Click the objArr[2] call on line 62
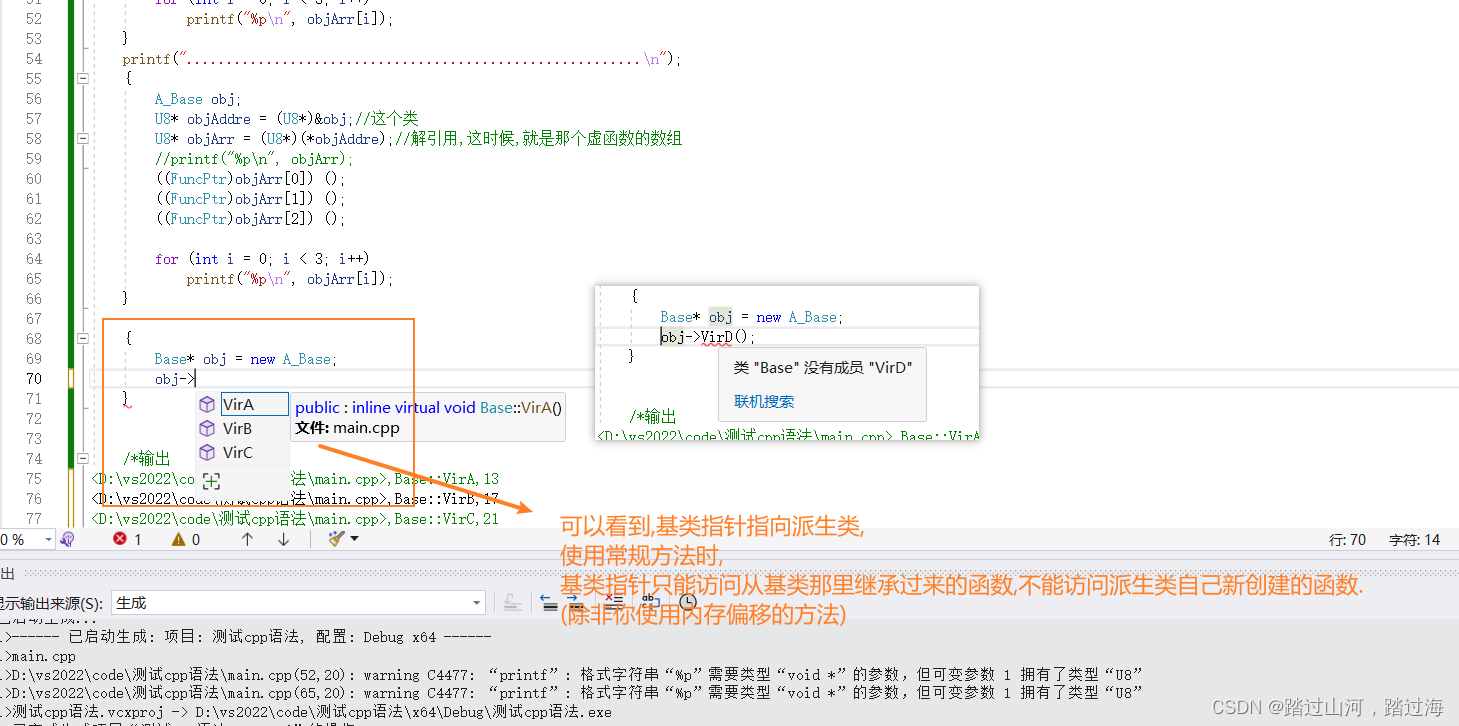The width and height of the screenshot is (1459, 726). [250, 219]
